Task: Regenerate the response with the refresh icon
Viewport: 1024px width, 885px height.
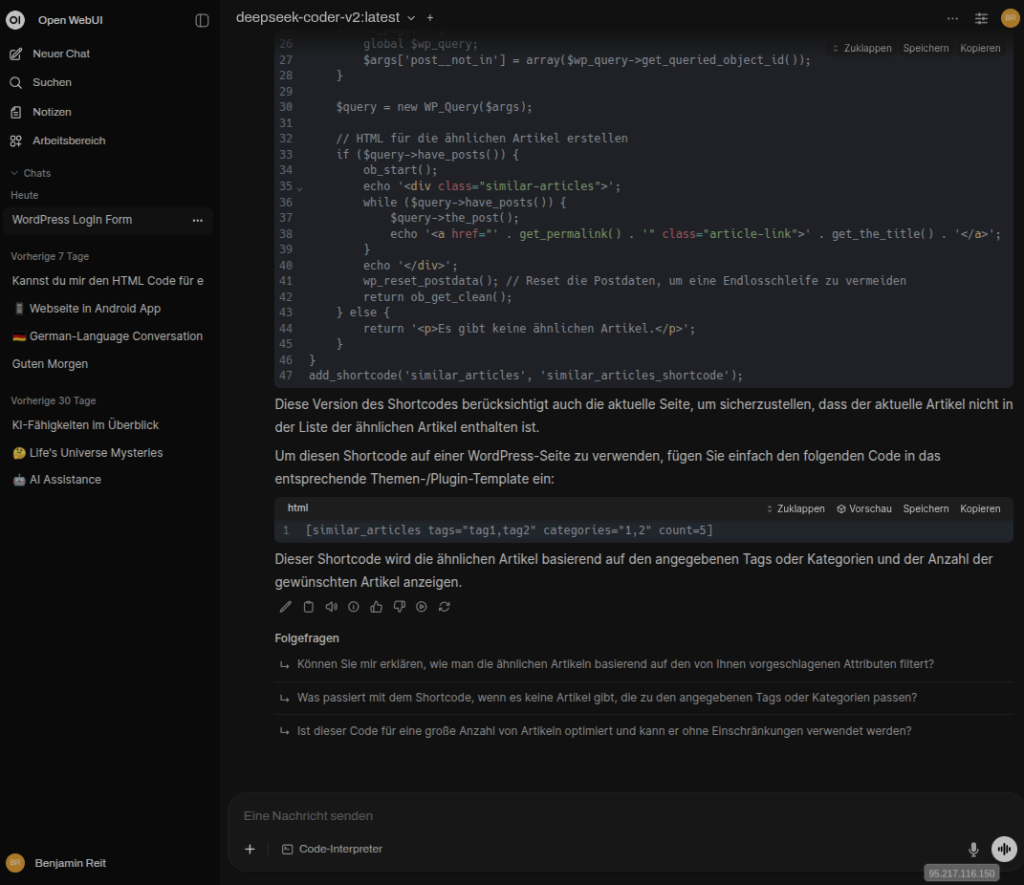Action: [x=444, y=606]
